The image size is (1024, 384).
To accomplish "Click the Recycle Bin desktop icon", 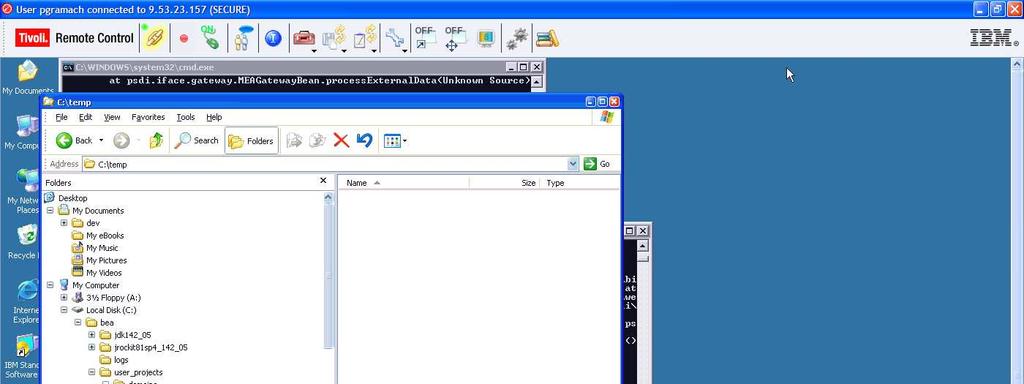I will click(26, 242).
